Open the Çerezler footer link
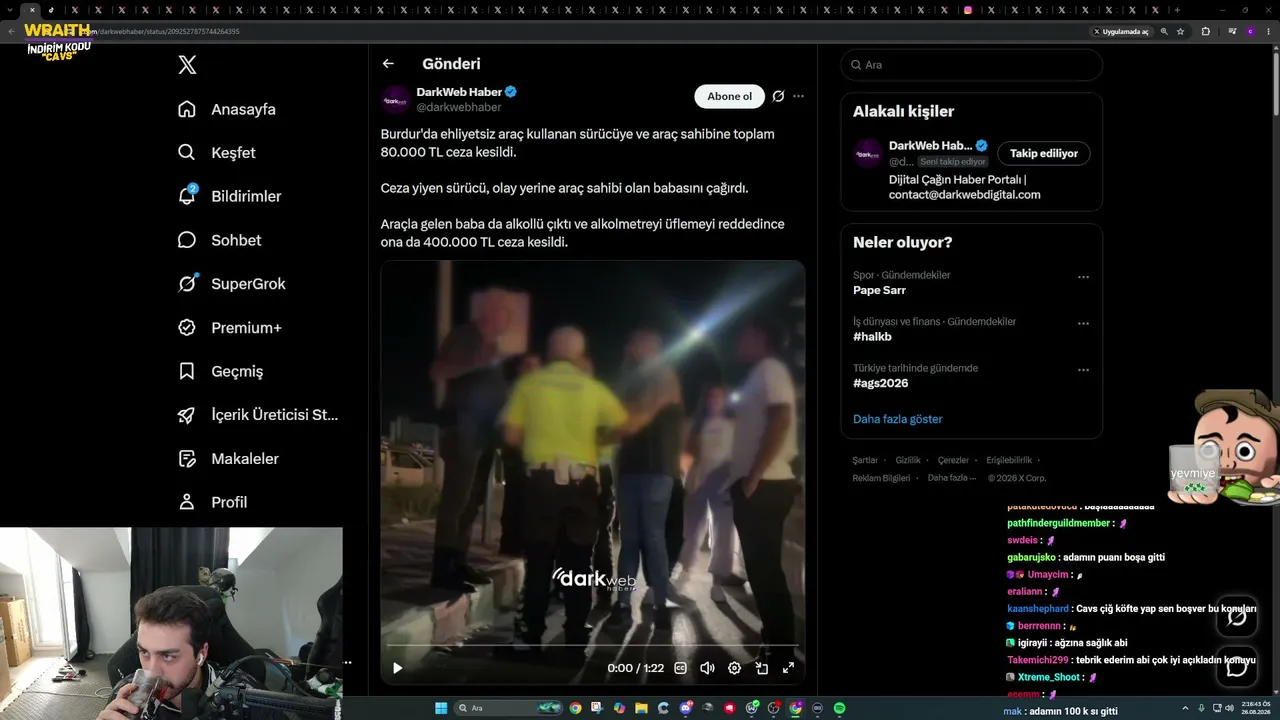The width and height of the screenshot is (1280, 720). 953,460
